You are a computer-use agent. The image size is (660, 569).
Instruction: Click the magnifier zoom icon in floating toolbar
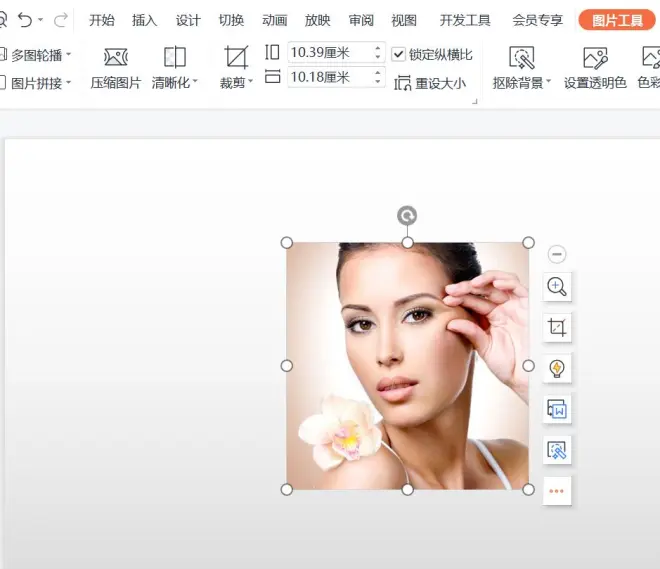tap(557, 287)
